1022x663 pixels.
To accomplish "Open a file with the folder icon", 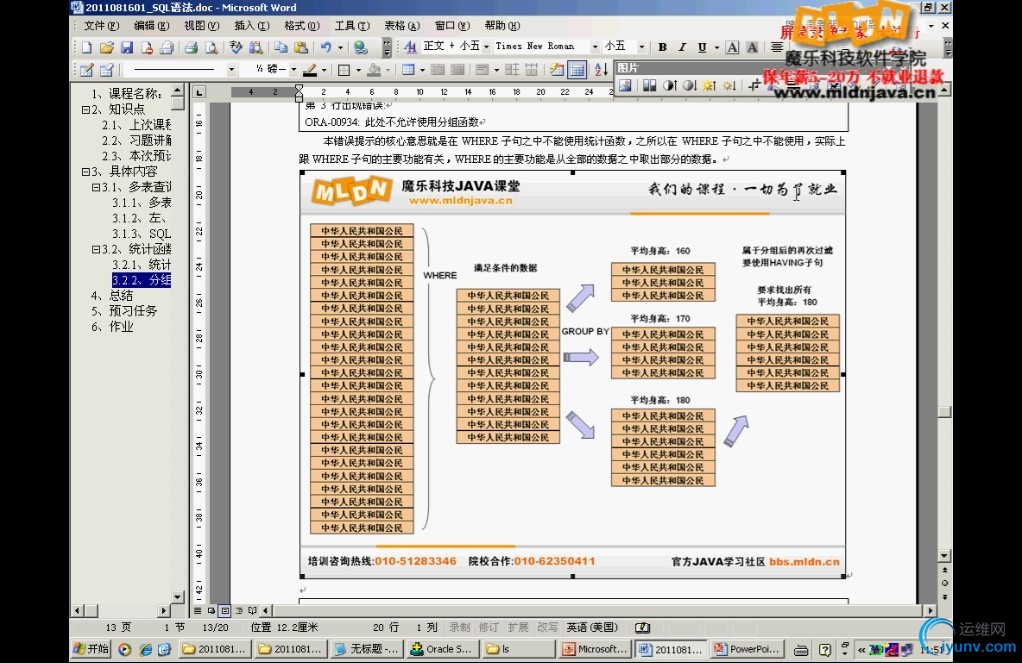I will [x=107, y=47].
